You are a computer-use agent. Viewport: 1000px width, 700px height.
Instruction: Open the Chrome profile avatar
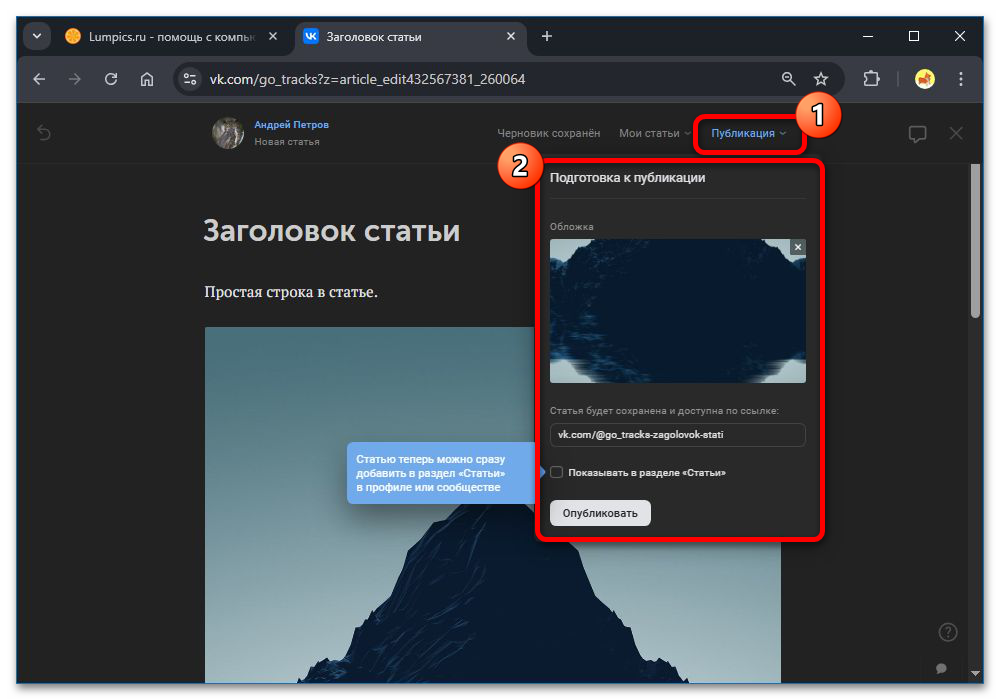pyautogui.click(x=925, y=78)
